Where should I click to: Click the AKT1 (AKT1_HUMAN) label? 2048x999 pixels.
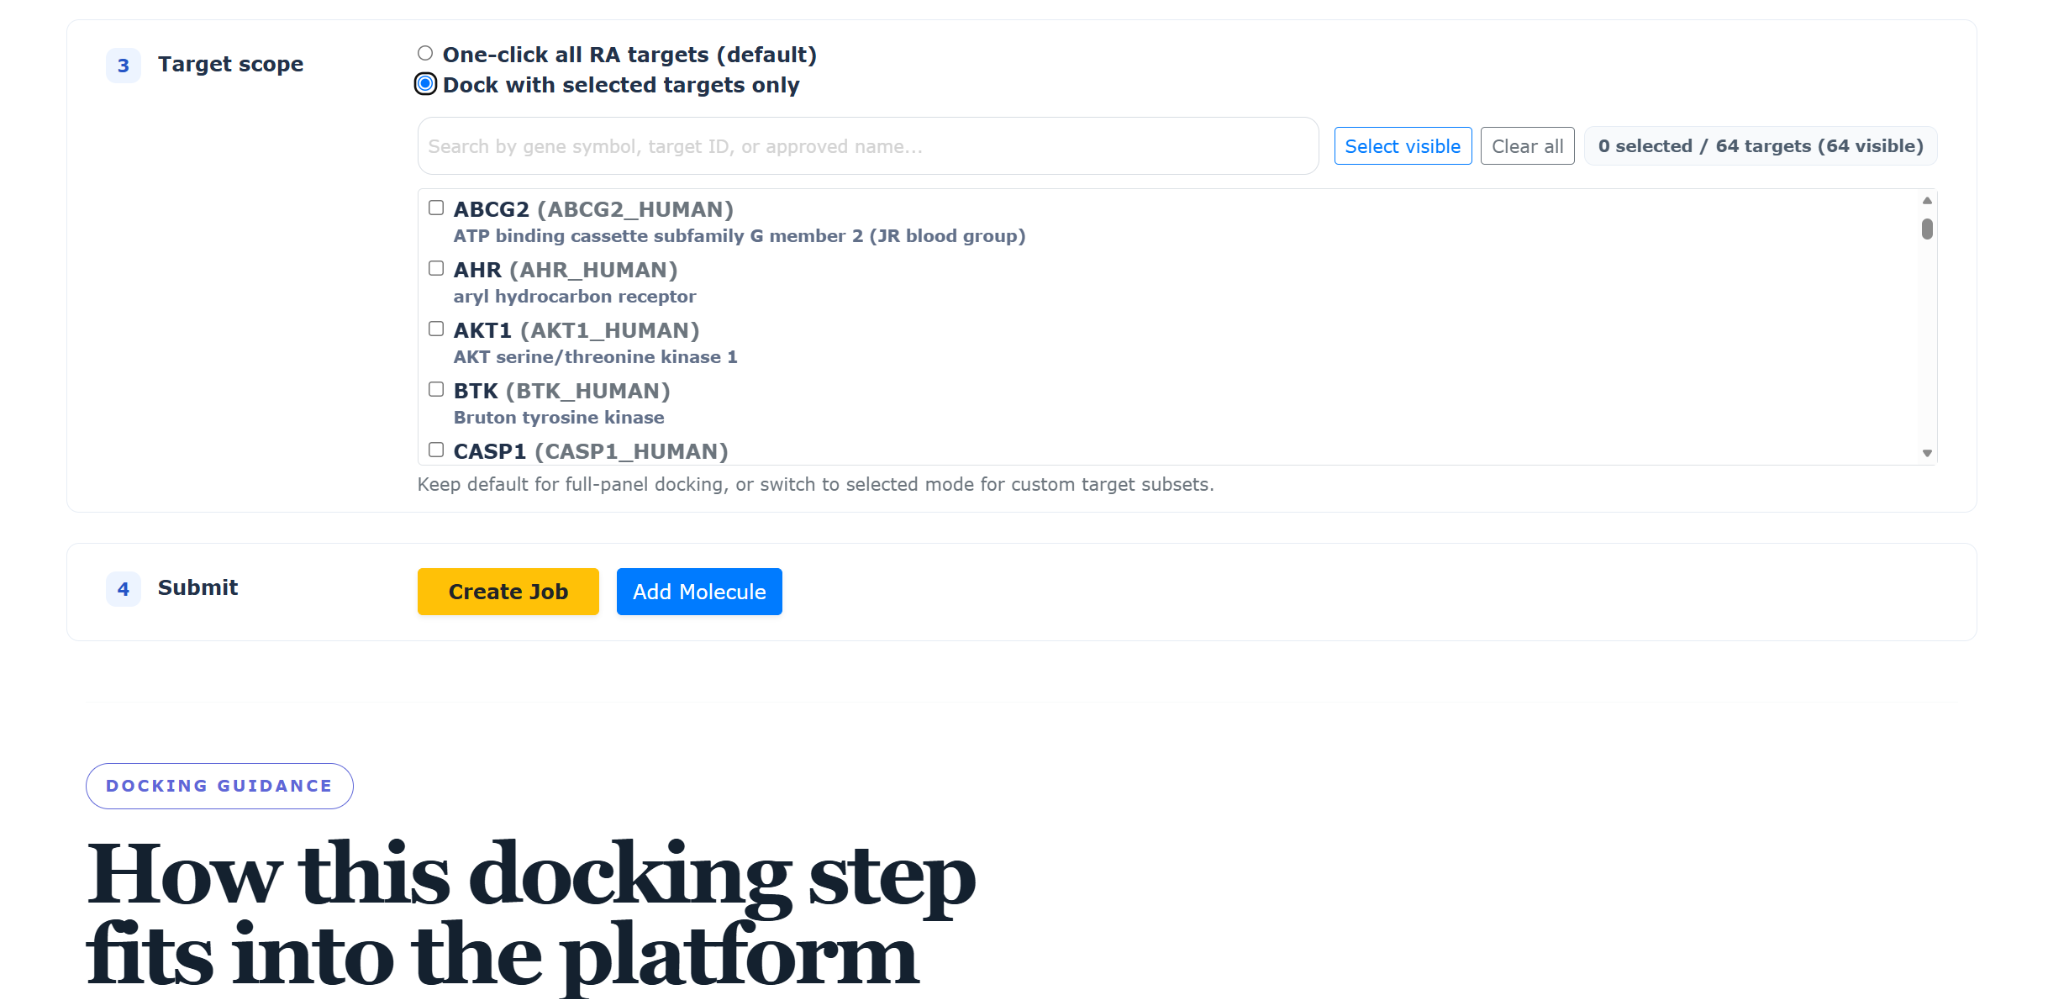coord(577,331)
